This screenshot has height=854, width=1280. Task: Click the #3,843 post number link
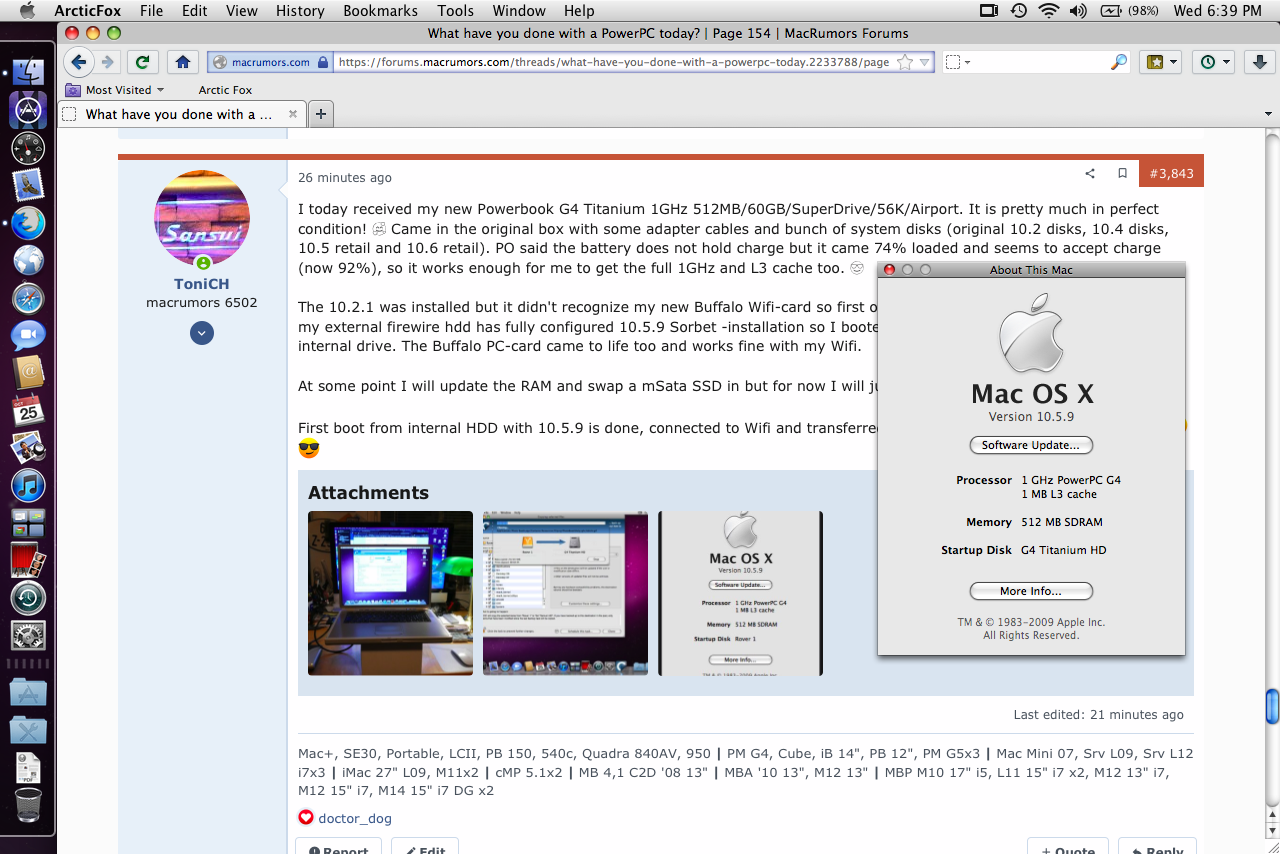point(1171,173)
